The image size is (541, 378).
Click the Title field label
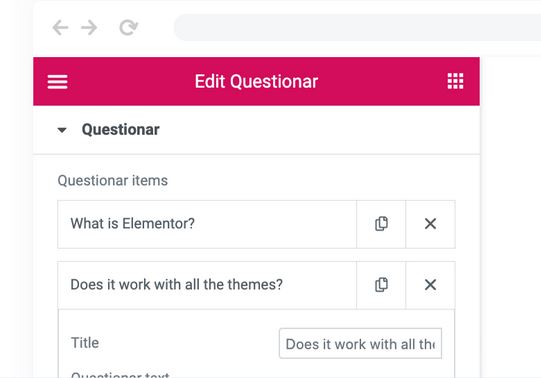[85, 343]
